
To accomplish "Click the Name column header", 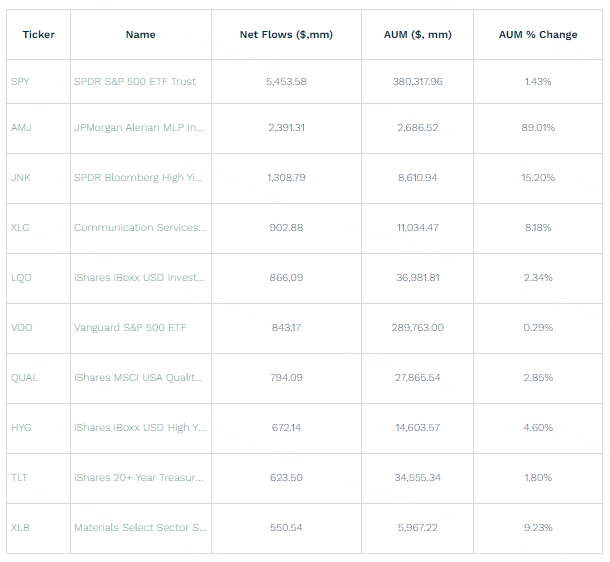I will tap(140, 35).
